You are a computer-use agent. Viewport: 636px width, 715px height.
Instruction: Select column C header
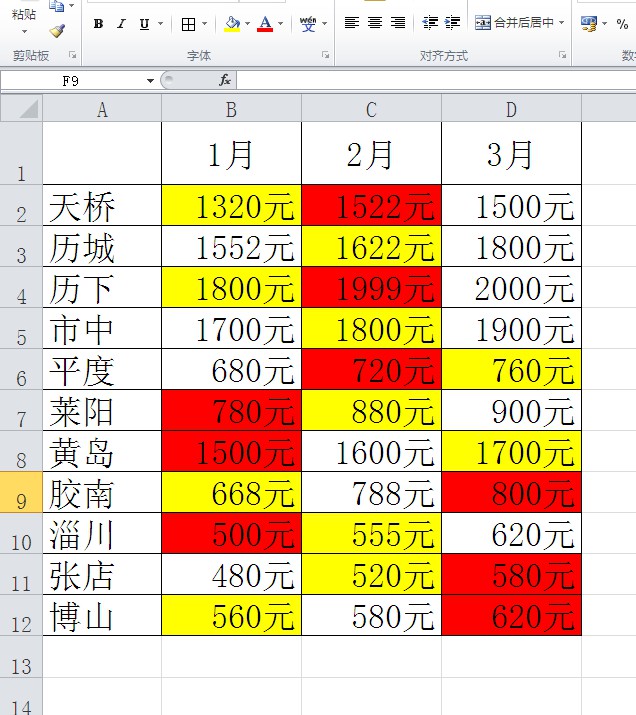[x=371, y=109]
